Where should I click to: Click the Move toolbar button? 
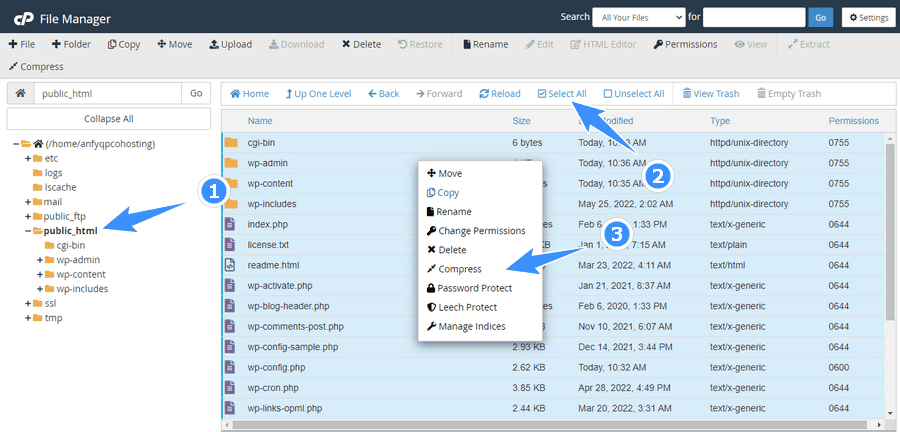175,44
